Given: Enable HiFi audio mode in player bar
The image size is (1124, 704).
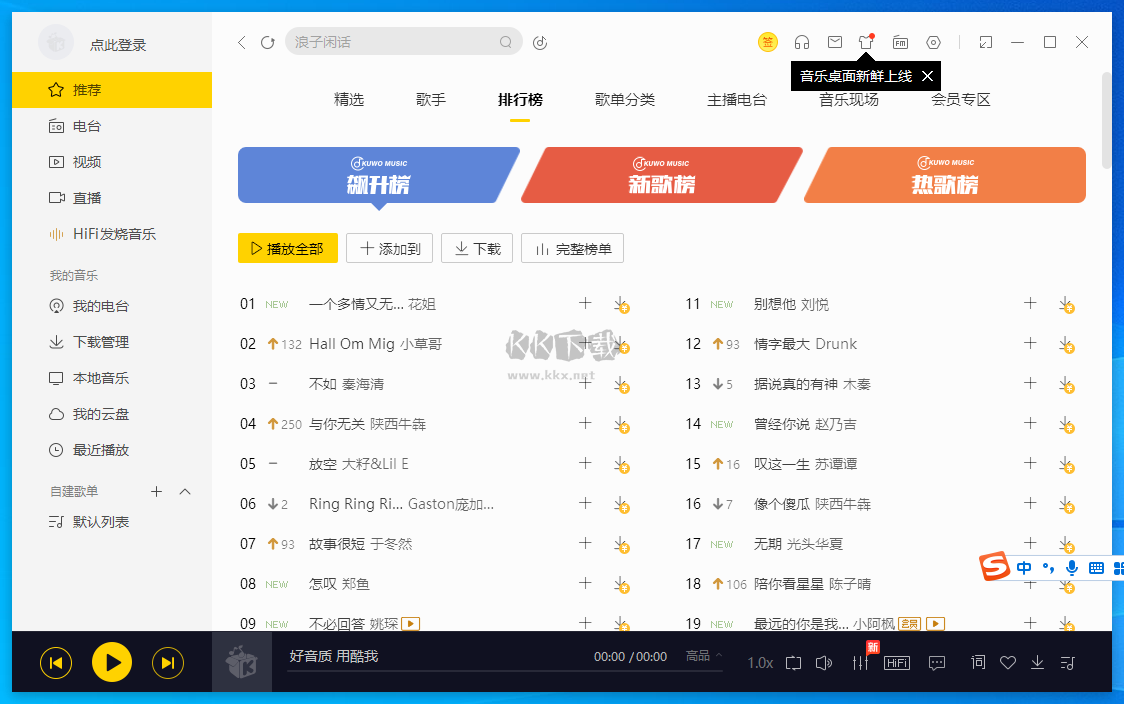Looking at the screenshot, I should click(x=897, y=662).
